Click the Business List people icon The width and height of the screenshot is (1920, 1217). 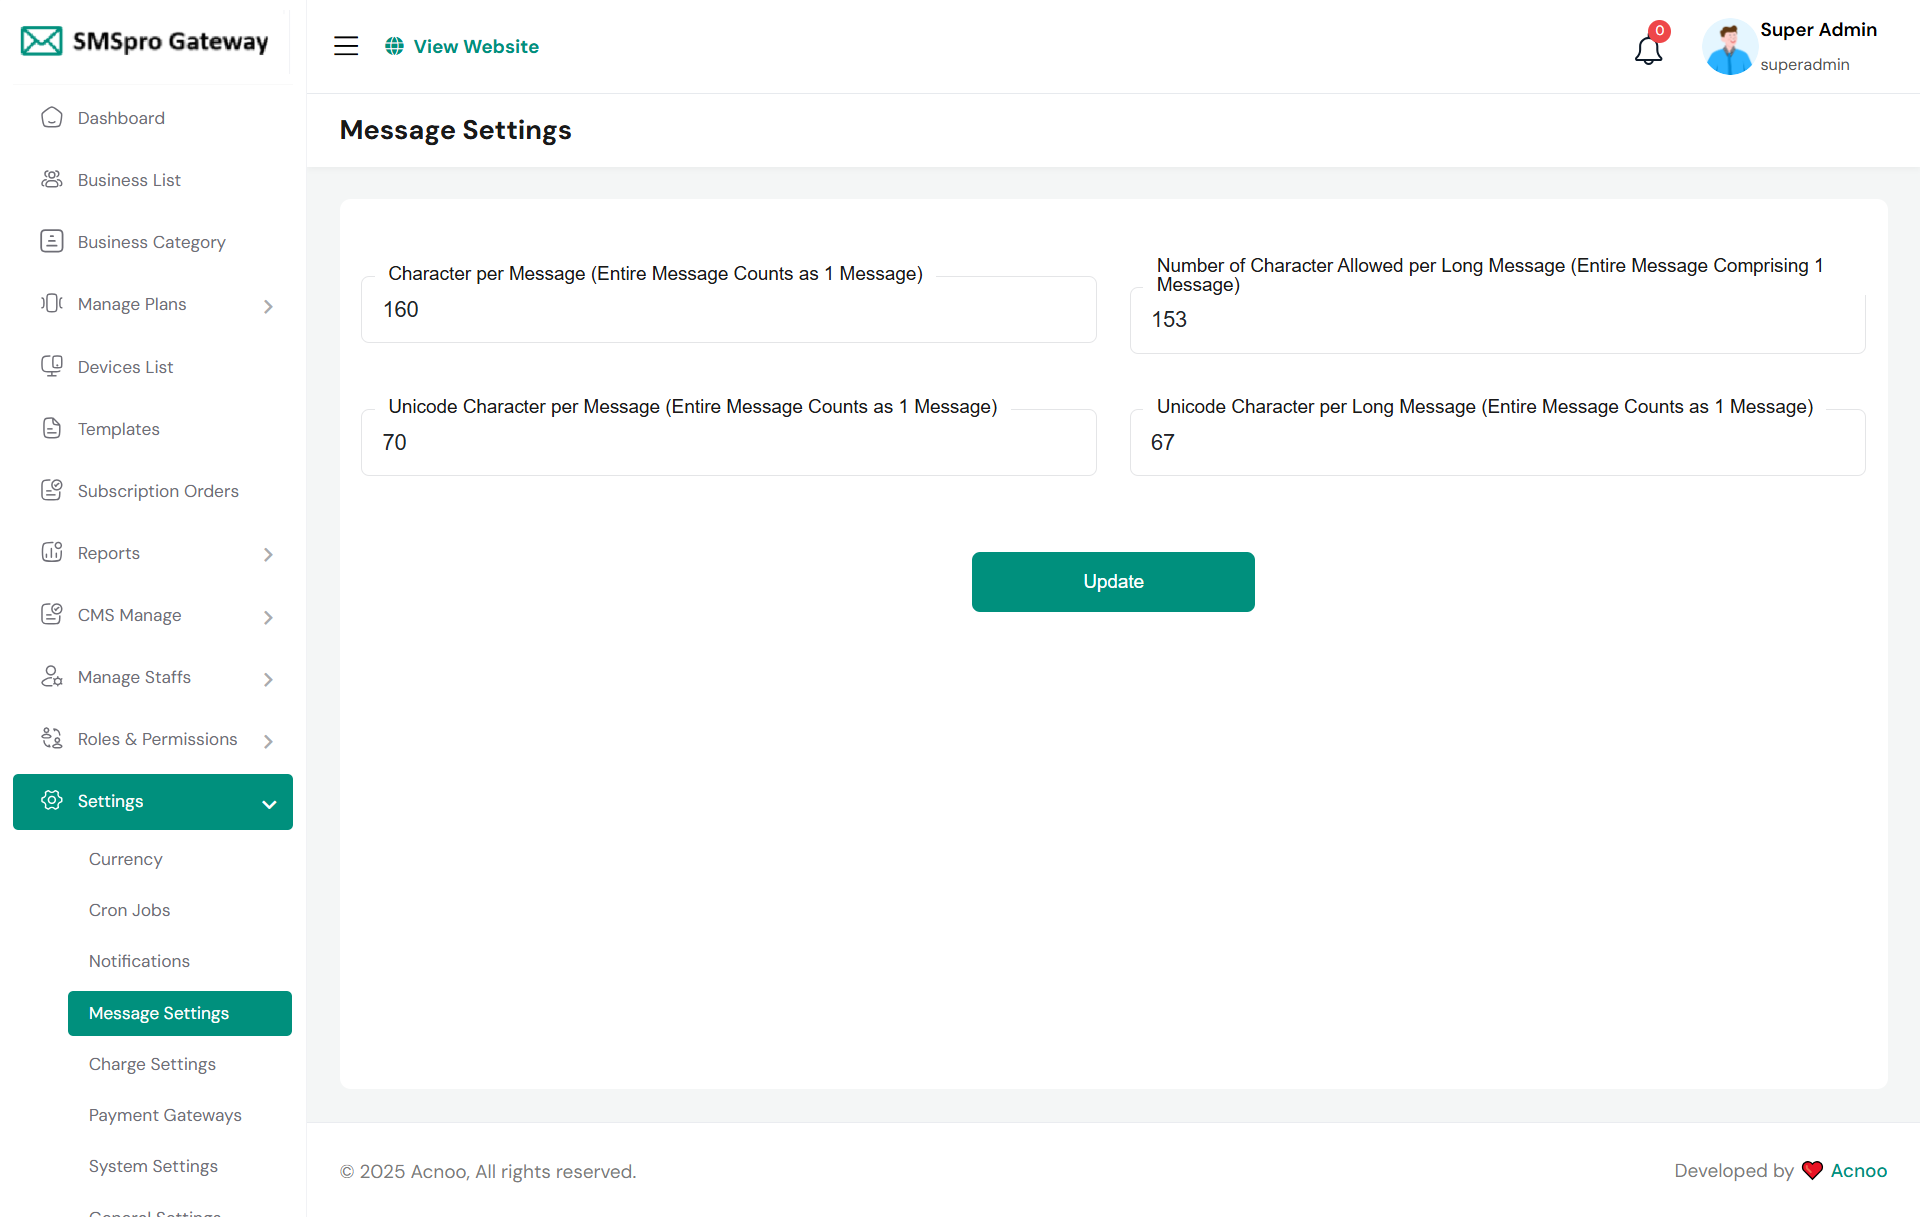pos(52,180)
